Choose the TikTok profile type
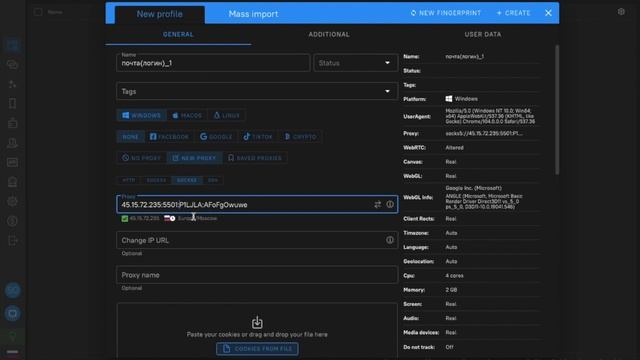The height and width of the screenshot is (360, 640). click(258, 137)
